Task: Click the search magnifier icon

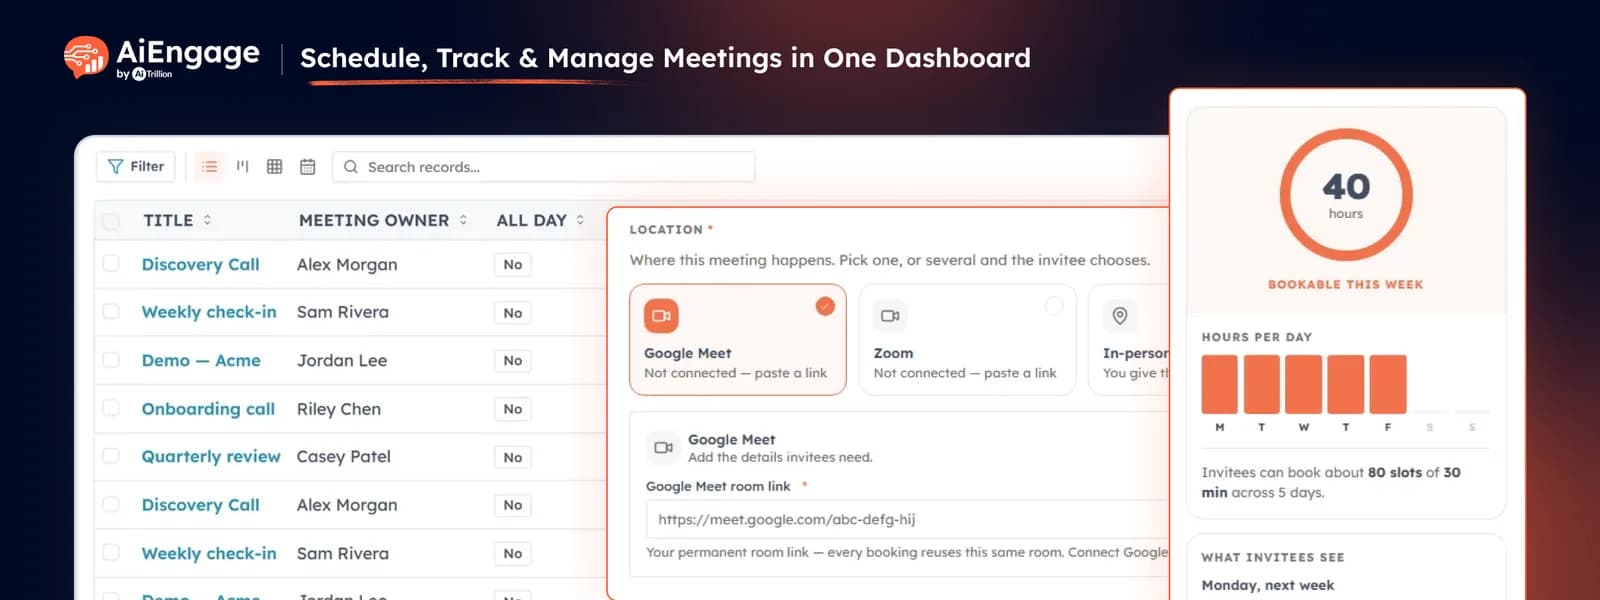Action: coord(351,167)
